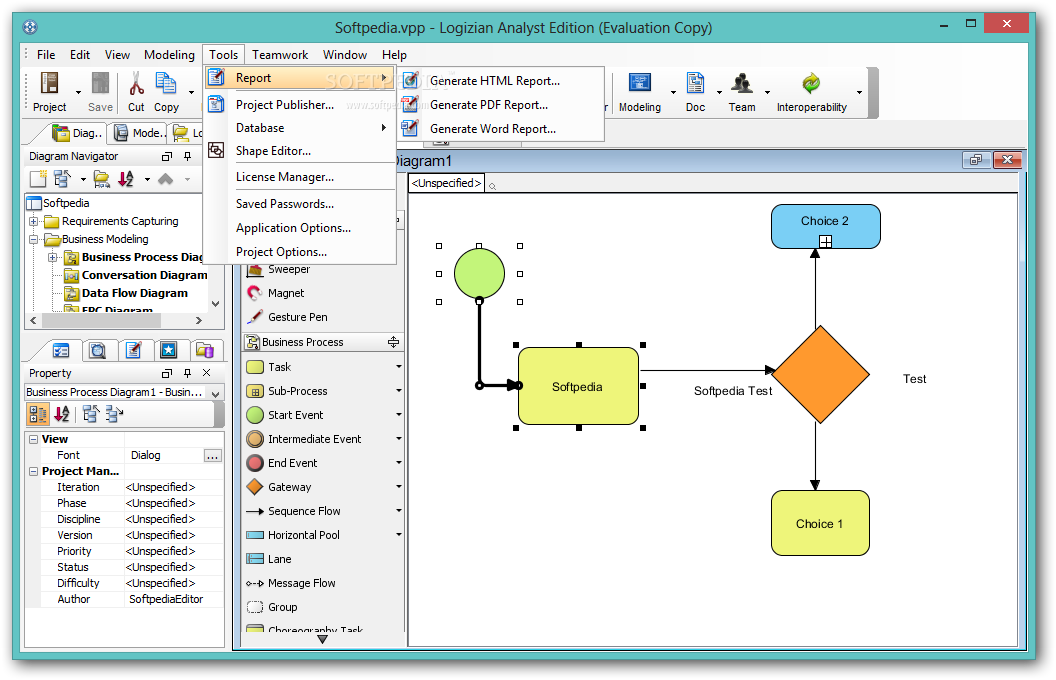Viewport: 1056px width, 680px height.
Task: Switch to the Mode.. navigator tab
Action: click(x=139, y=133)
